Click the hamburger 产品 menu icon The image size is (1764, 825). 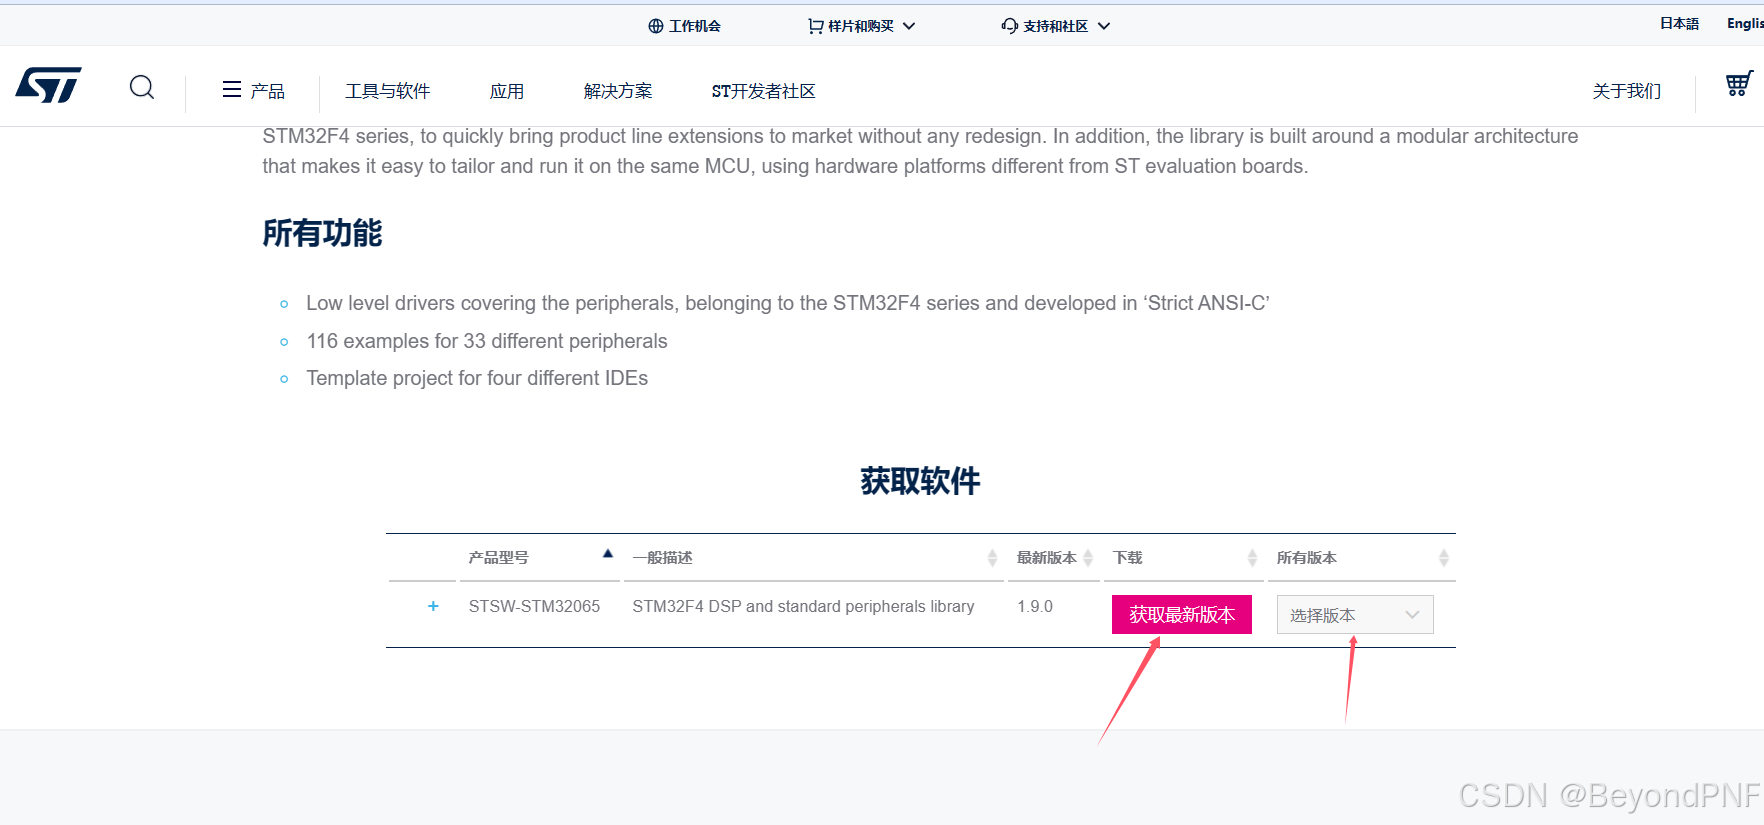pos(232,90)
